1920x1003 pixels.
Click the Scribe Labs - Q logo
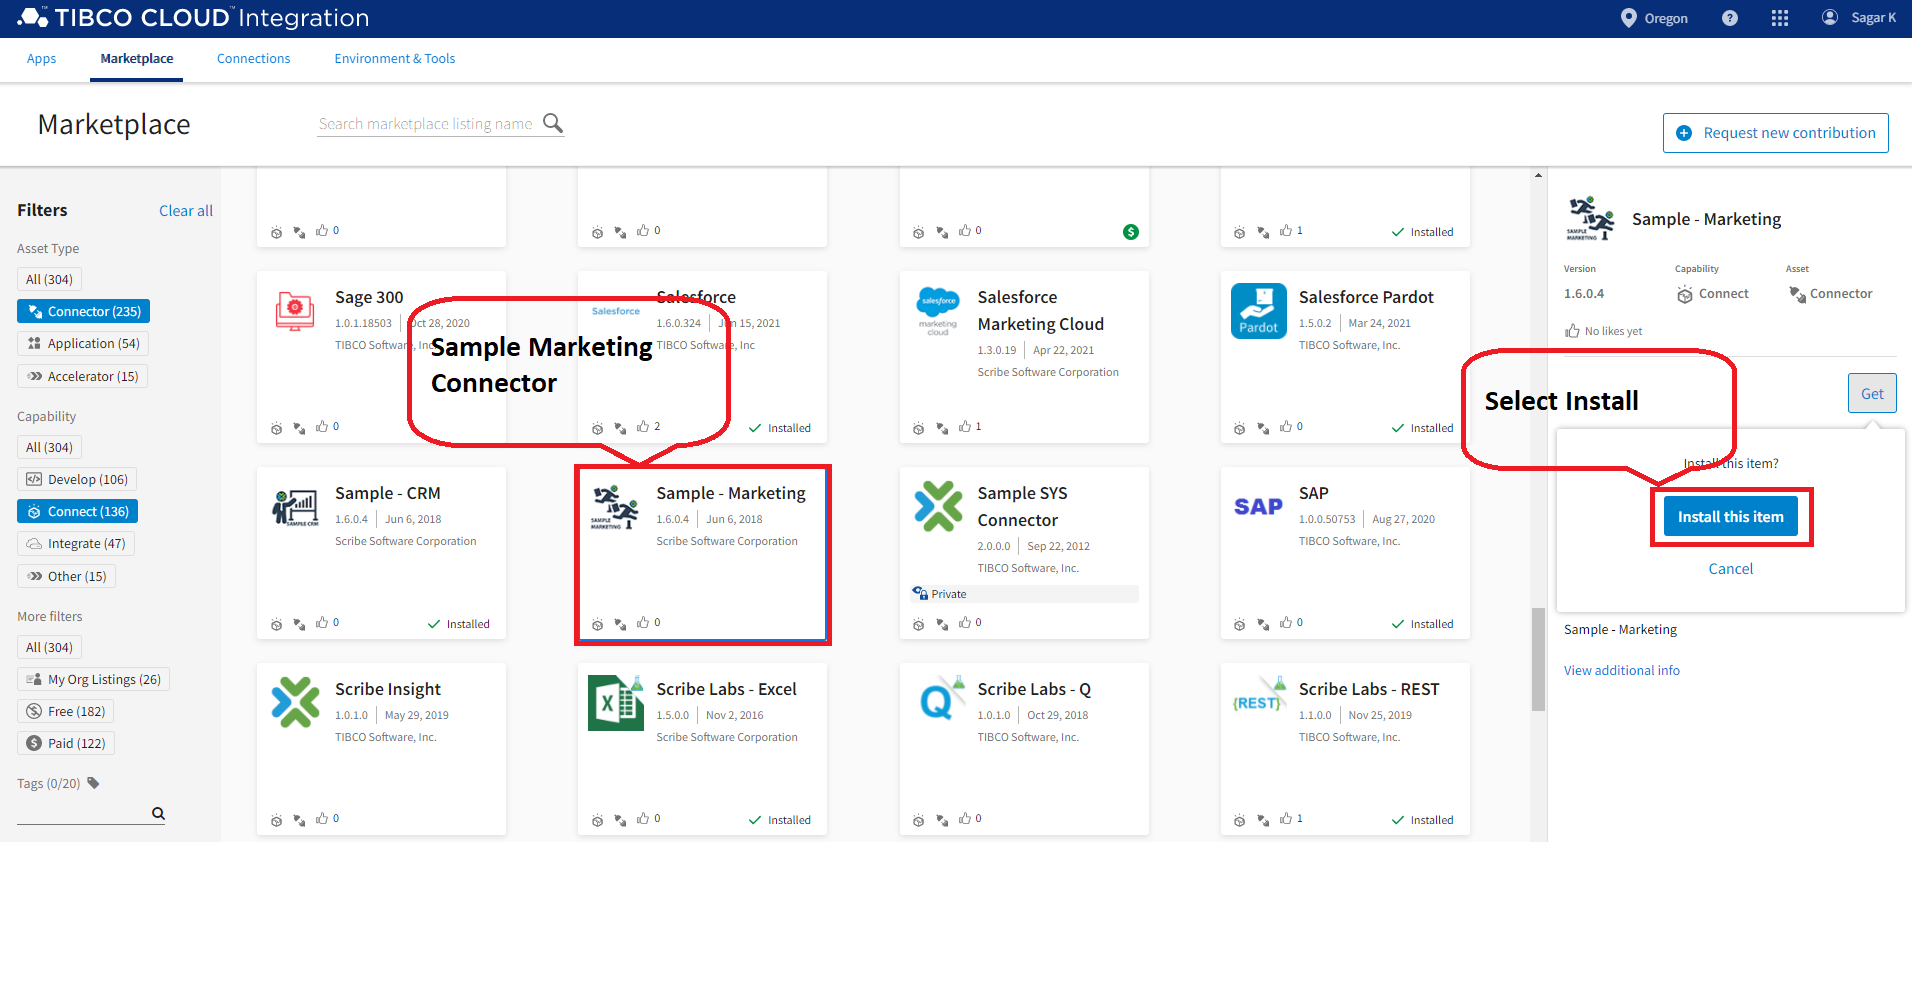click(941, 699)
